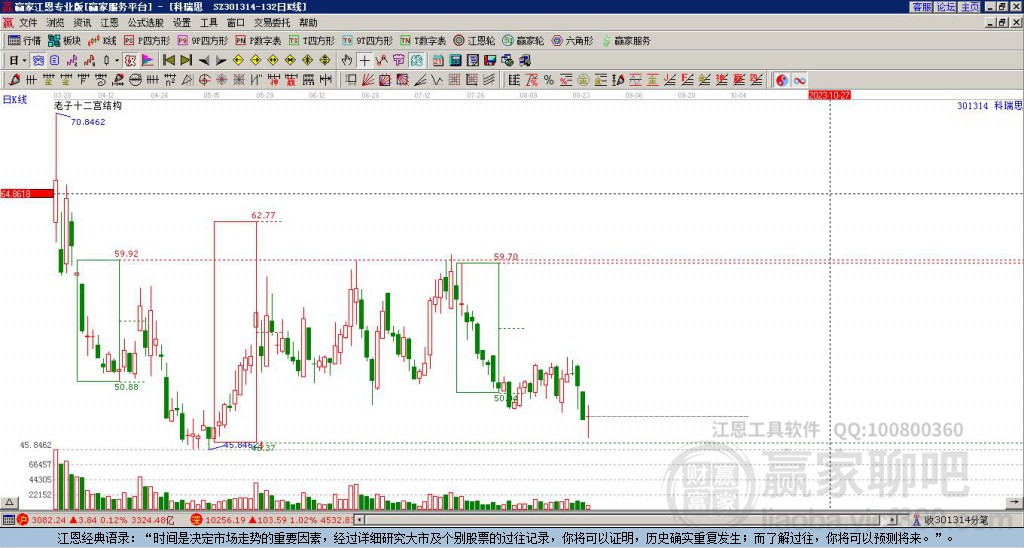1024x548 pixels.
Task: Open the 江恩 menu
Action: click(110, 23)
